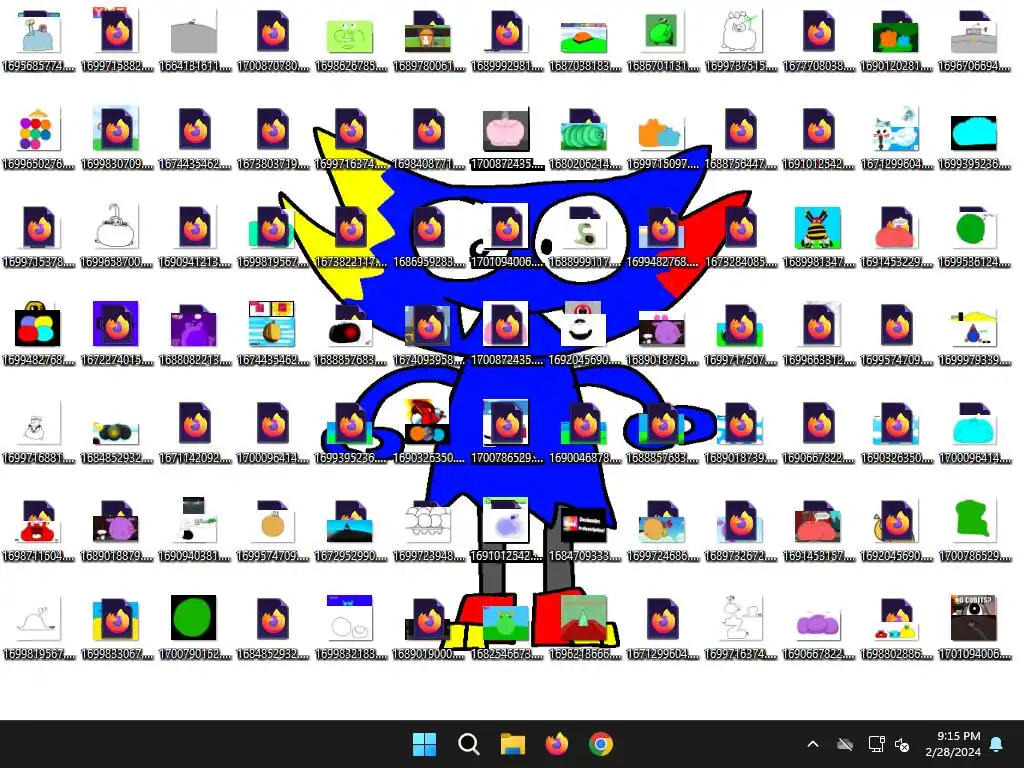This screenshot has height=768, width=1024.
Task: Open taskbar Search
Action: point(468,744)
